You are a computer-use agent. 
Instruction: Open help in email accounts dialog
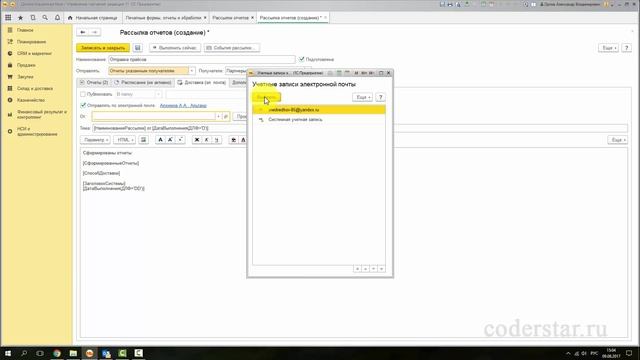[x=380, y=98]
